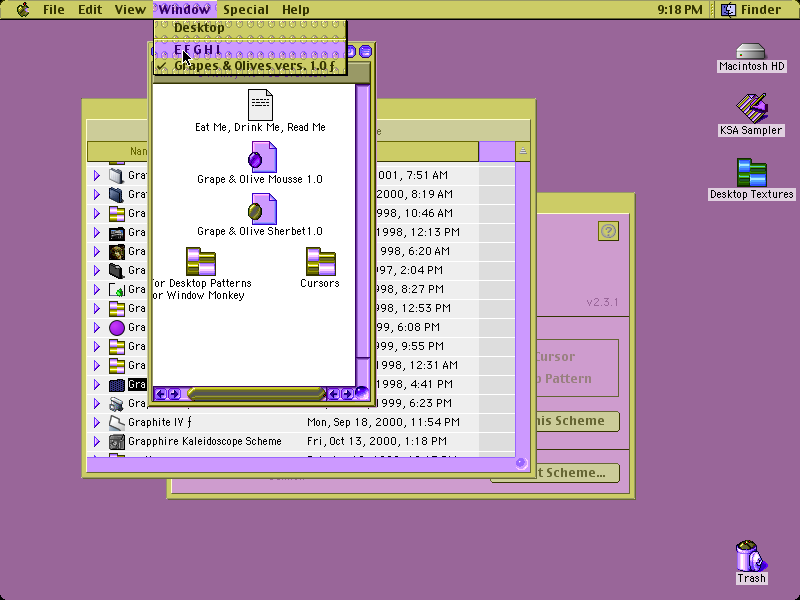
Task: Click the date 'Fri, Oct 13, 2000, 1:18 PM'
Action: [x=377, y=441]
